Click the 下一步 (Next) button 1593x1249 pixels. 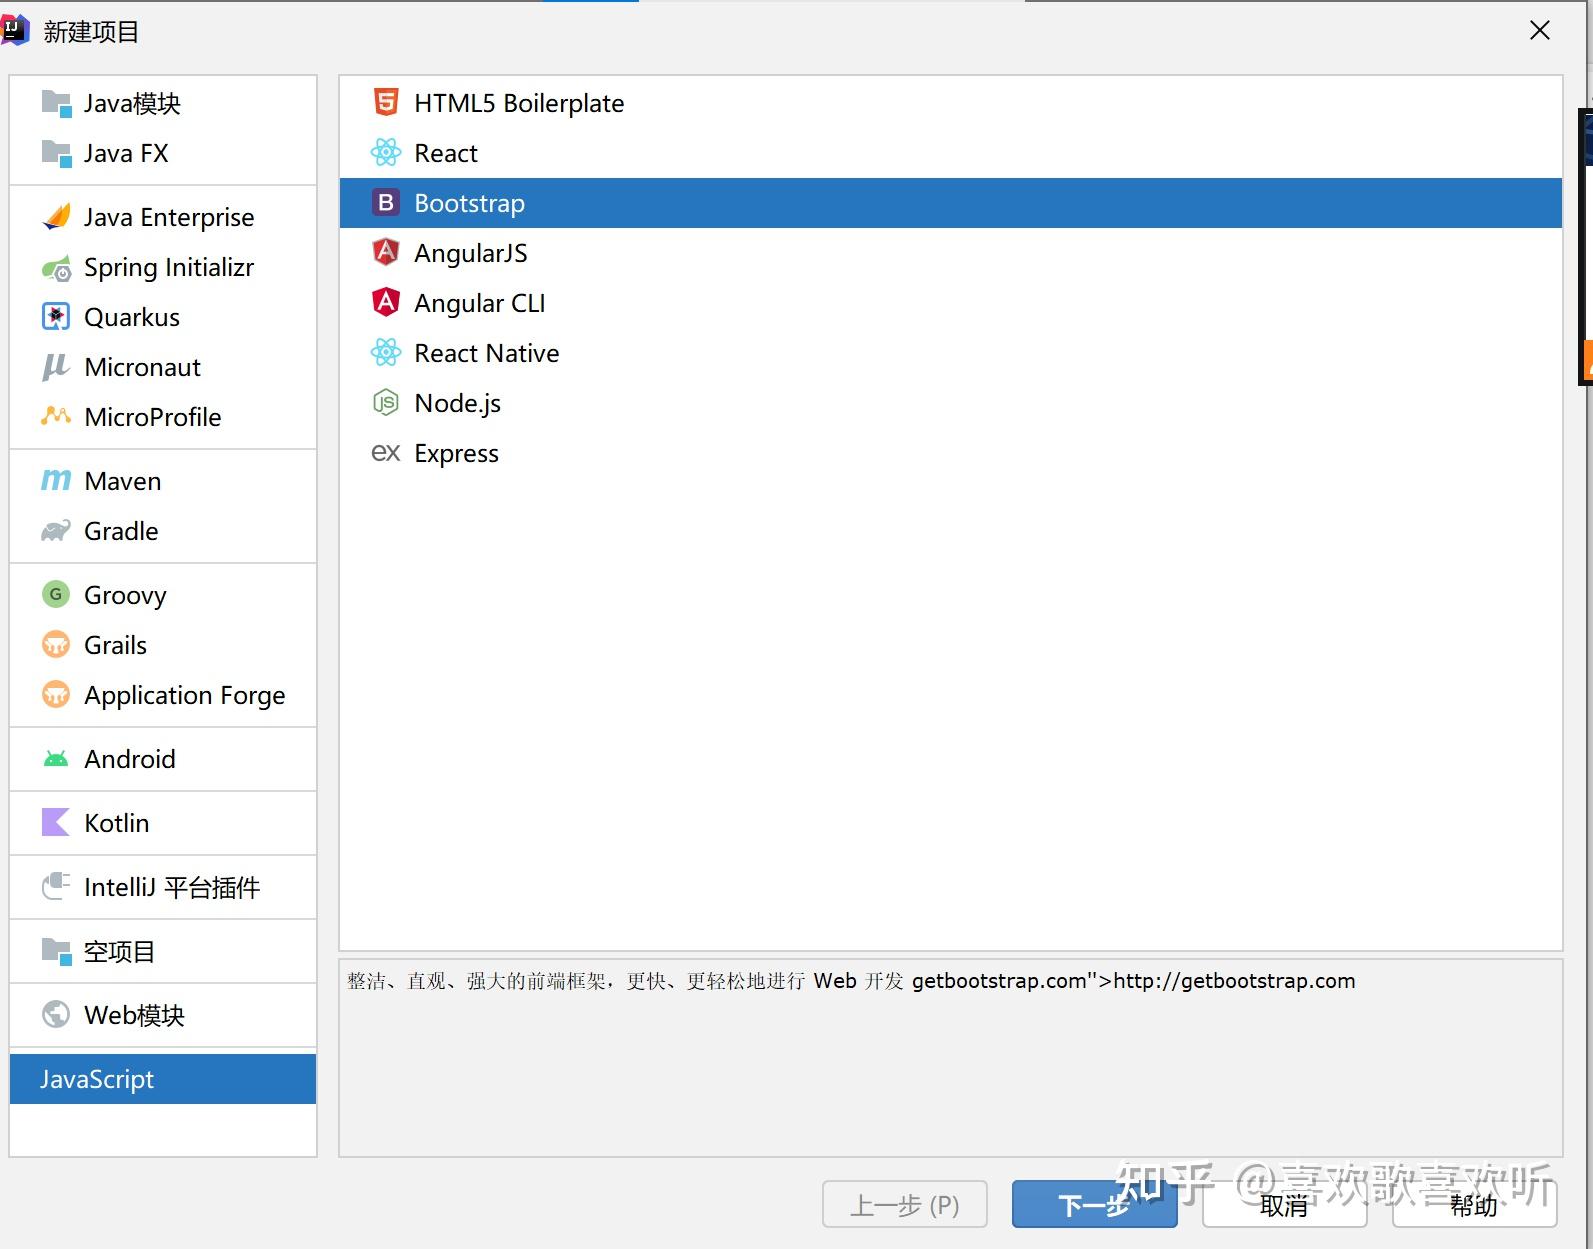[1094, 1205]
